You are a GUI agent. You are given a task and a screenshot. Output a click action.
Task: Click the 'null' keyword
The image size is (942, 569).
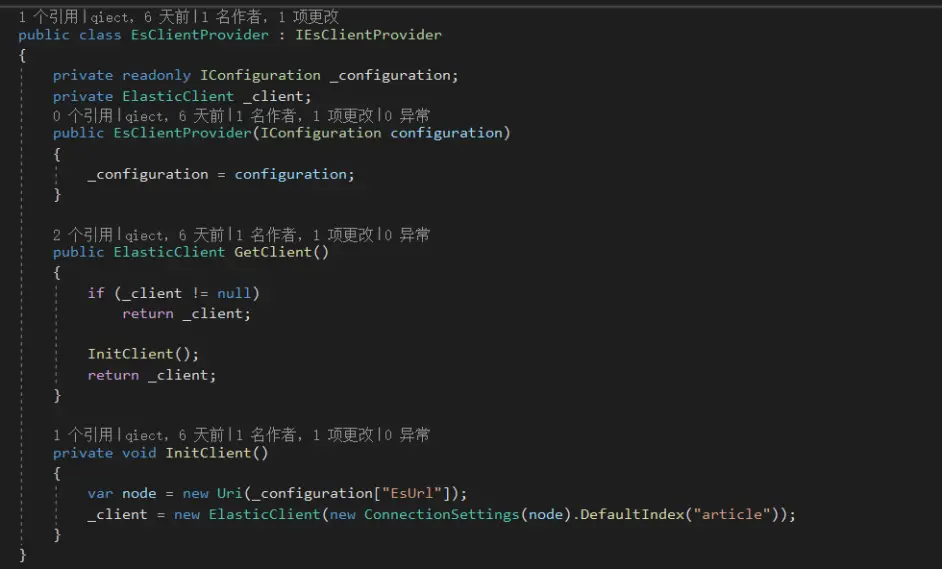tap(234, 293)
